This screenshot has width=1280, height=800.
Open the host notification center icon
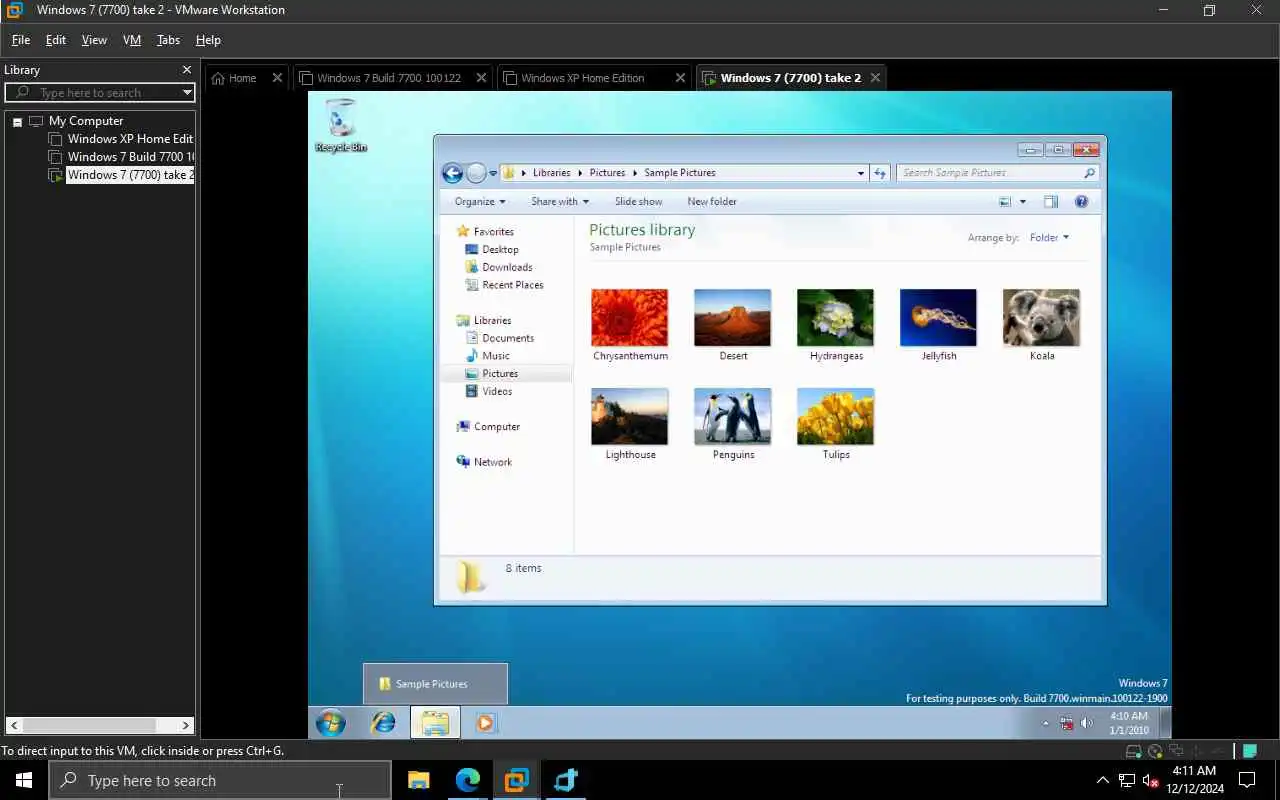[1247, 780]
